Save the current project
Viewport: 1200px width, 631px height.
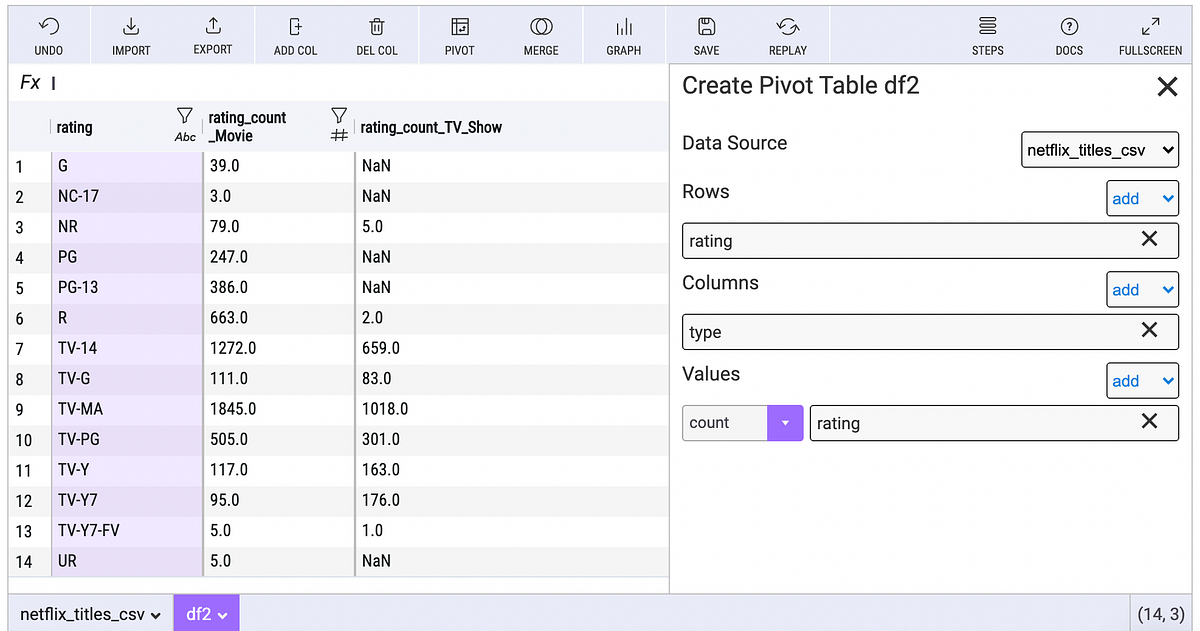[x=706, y=34]
